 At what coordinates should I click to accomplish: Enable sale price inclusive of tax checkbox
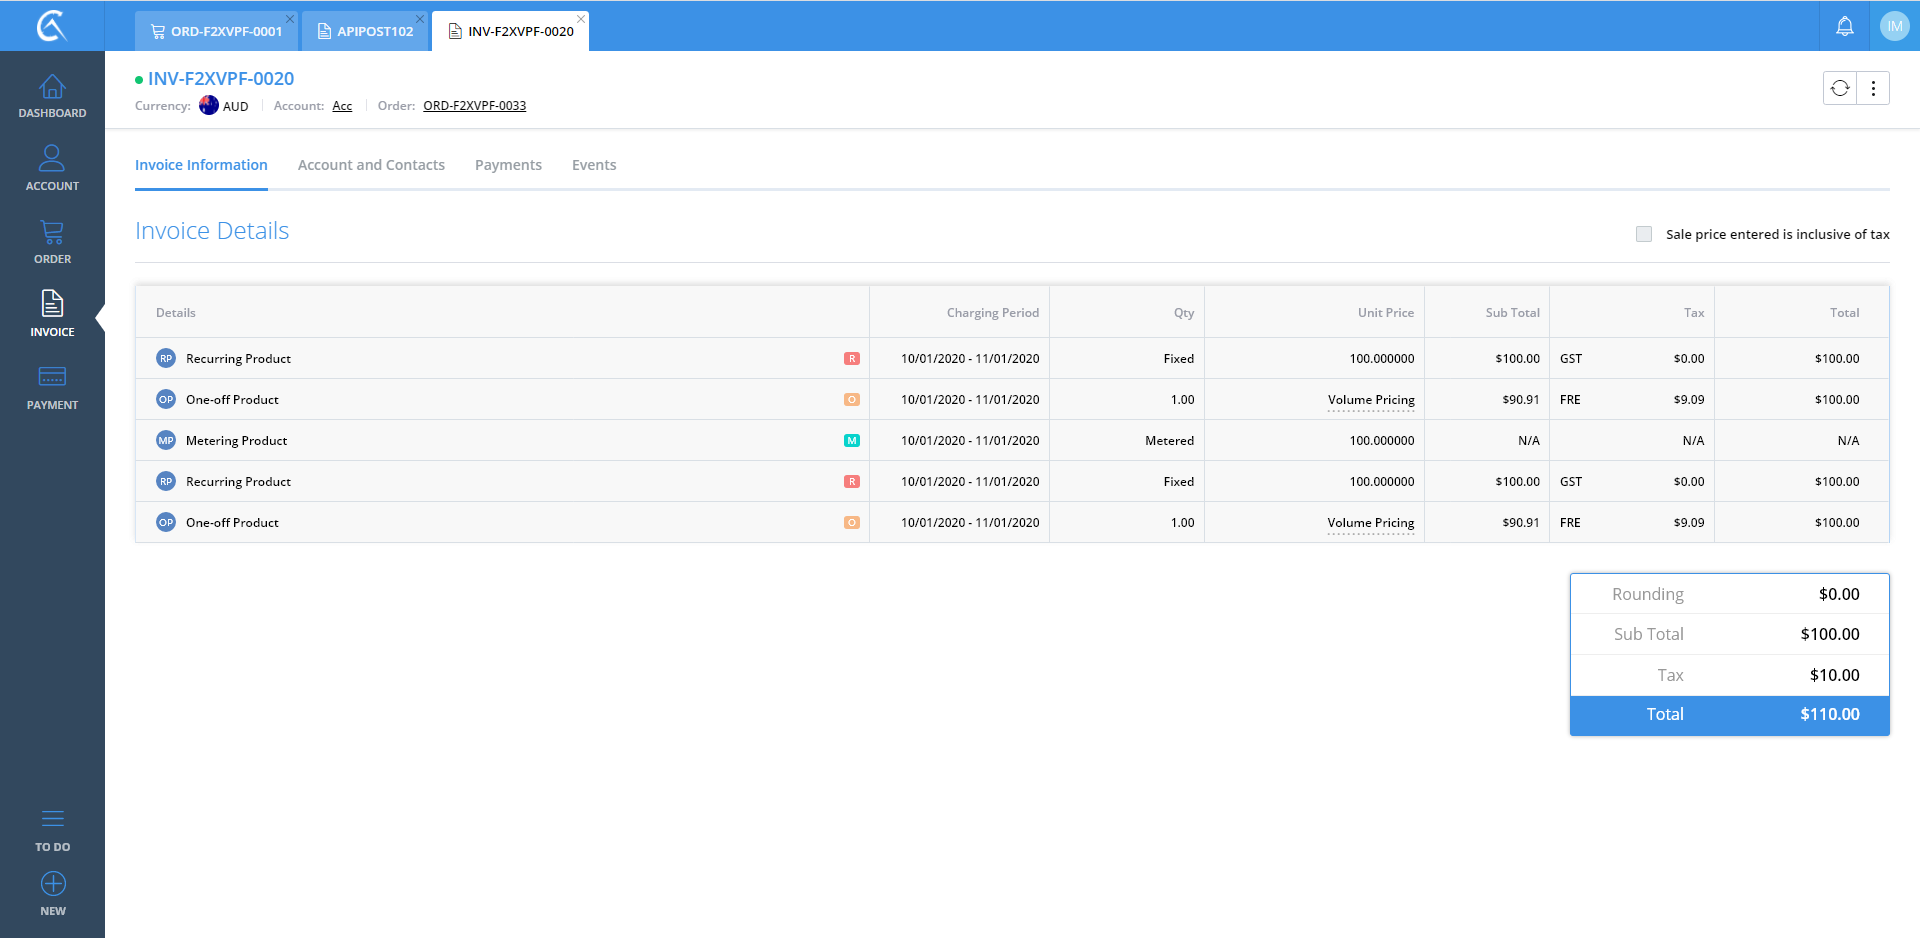click(1644, 234)
